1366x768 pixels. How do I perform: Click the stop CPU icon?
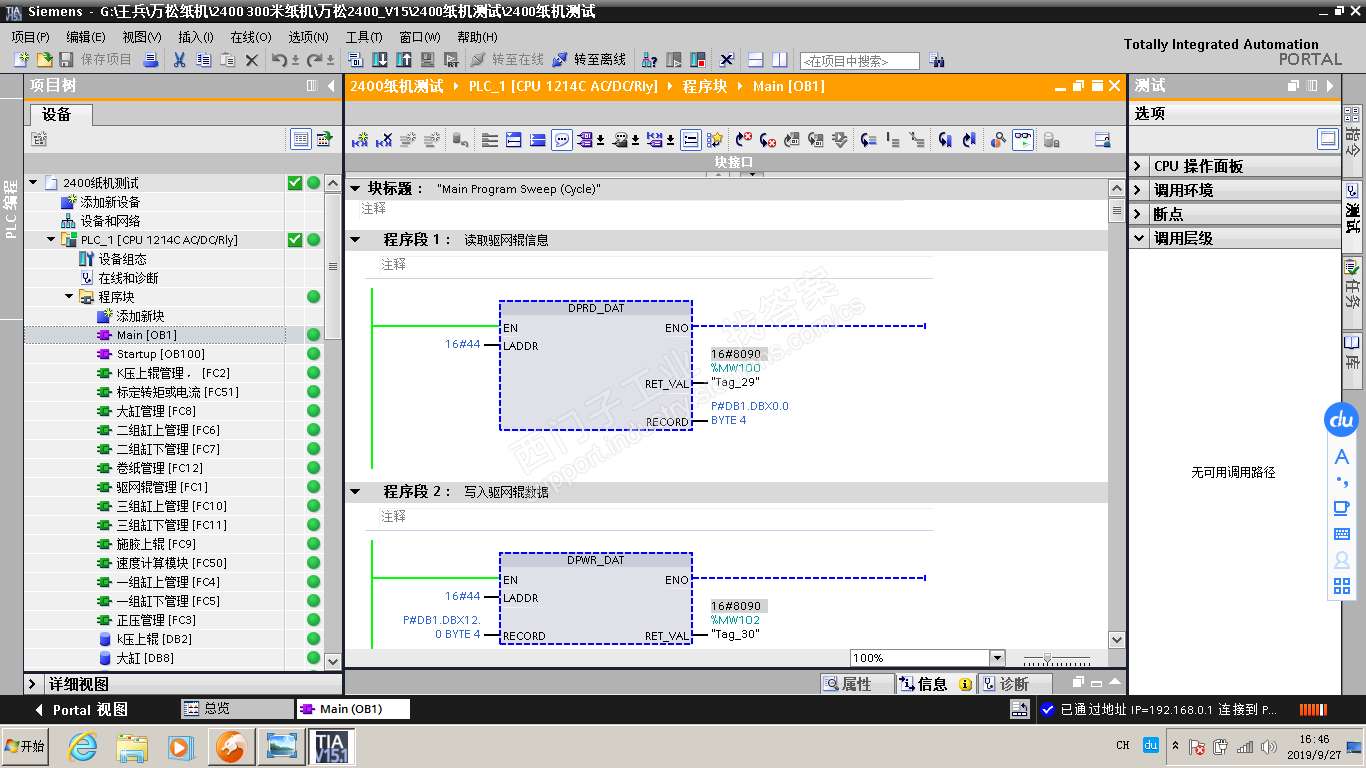point(698,60)
